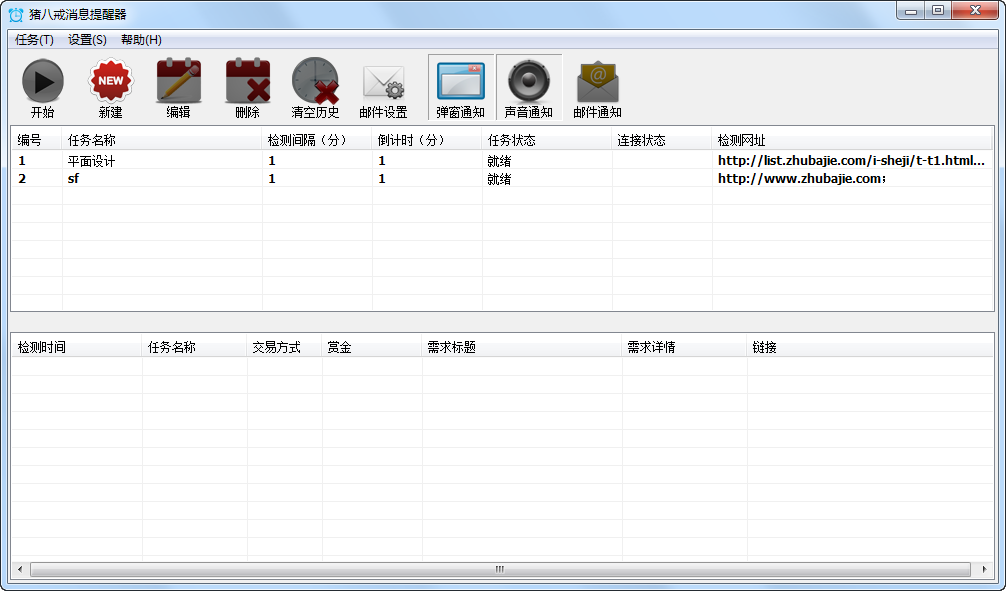Click the alarm clock app icon in title bar
Viewport: 1006px width, 591px height.
[15, 14]
